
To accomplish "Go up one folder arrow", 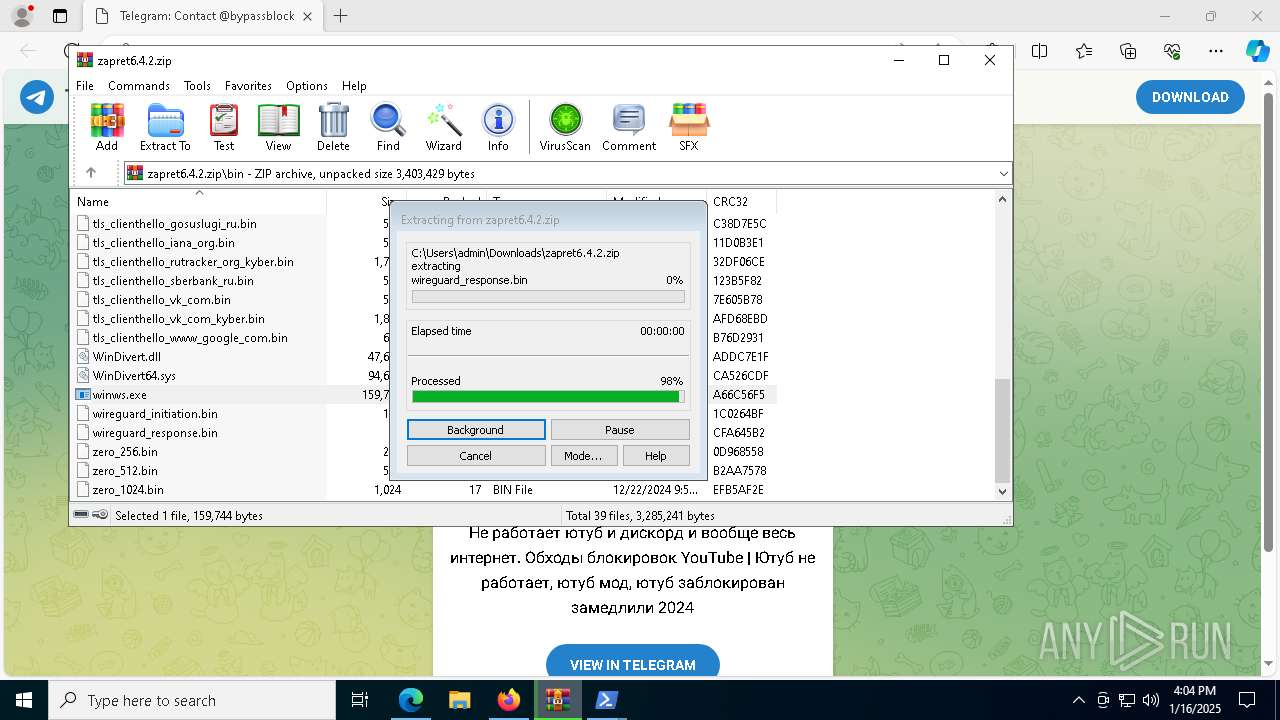I will (91, 173).
